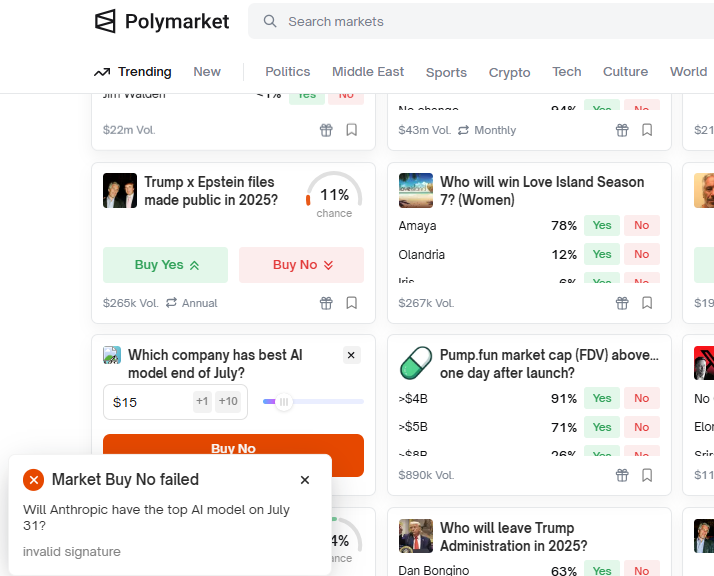The image size is (714, 576).
Task: Open the Tech category
Action: [567, 72]
